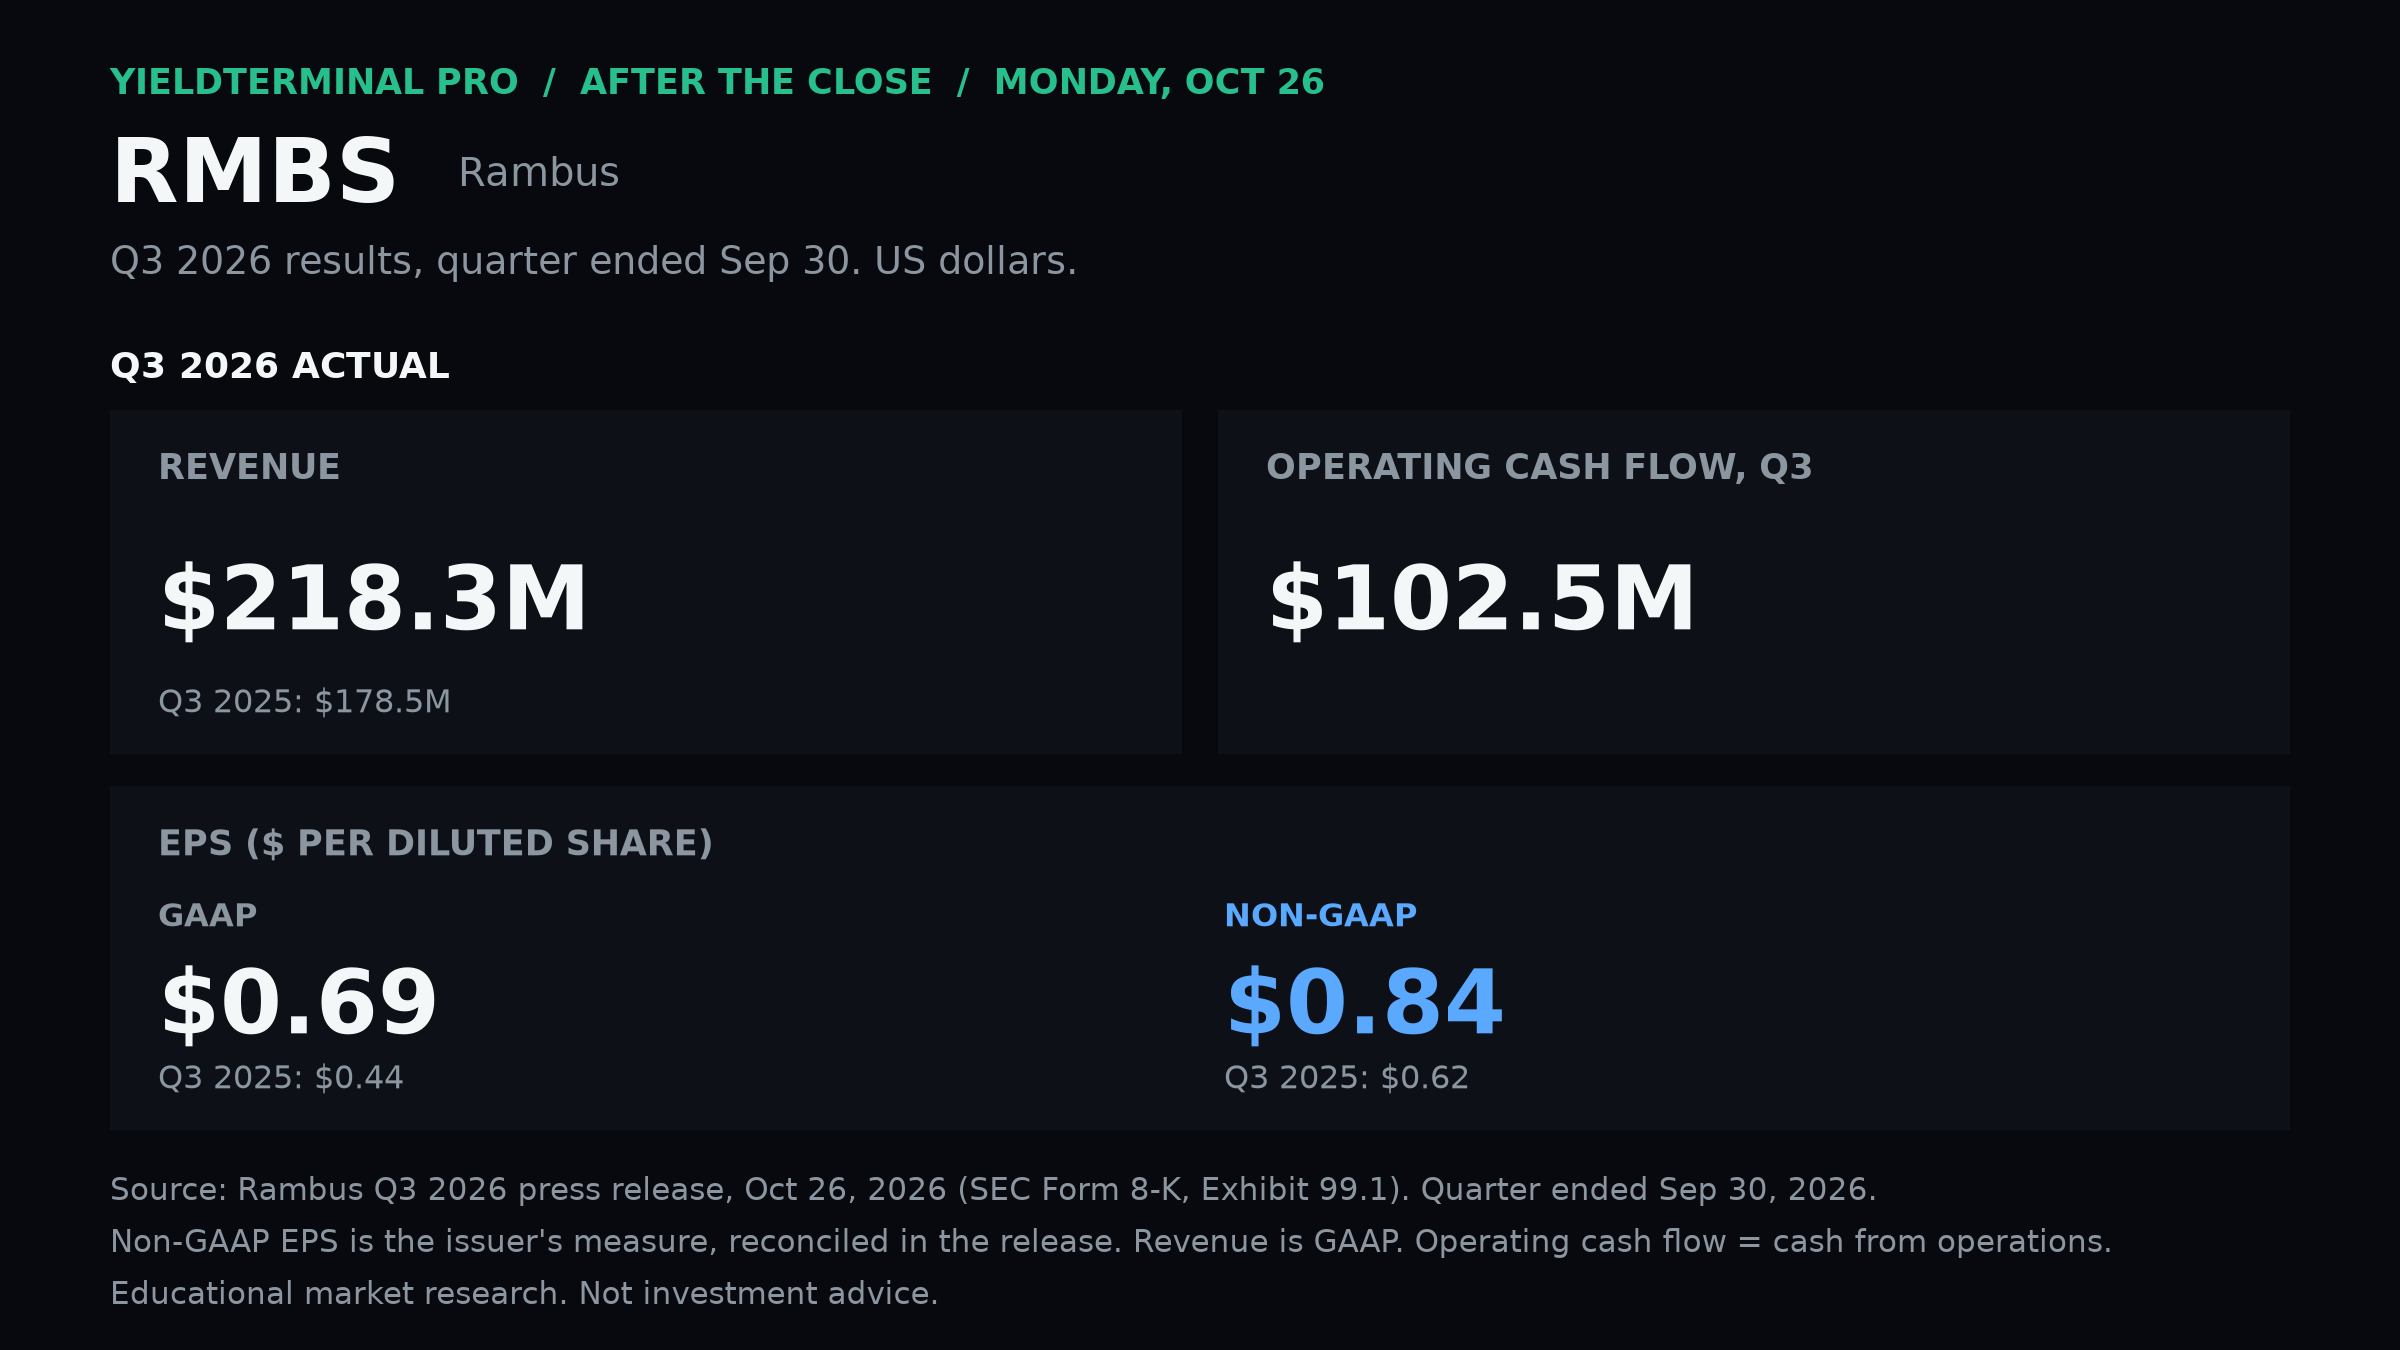Click the $0.69 GAAP EPS value
Viewport: 2400px width, 1350px height.
[x=299, y=1003]
